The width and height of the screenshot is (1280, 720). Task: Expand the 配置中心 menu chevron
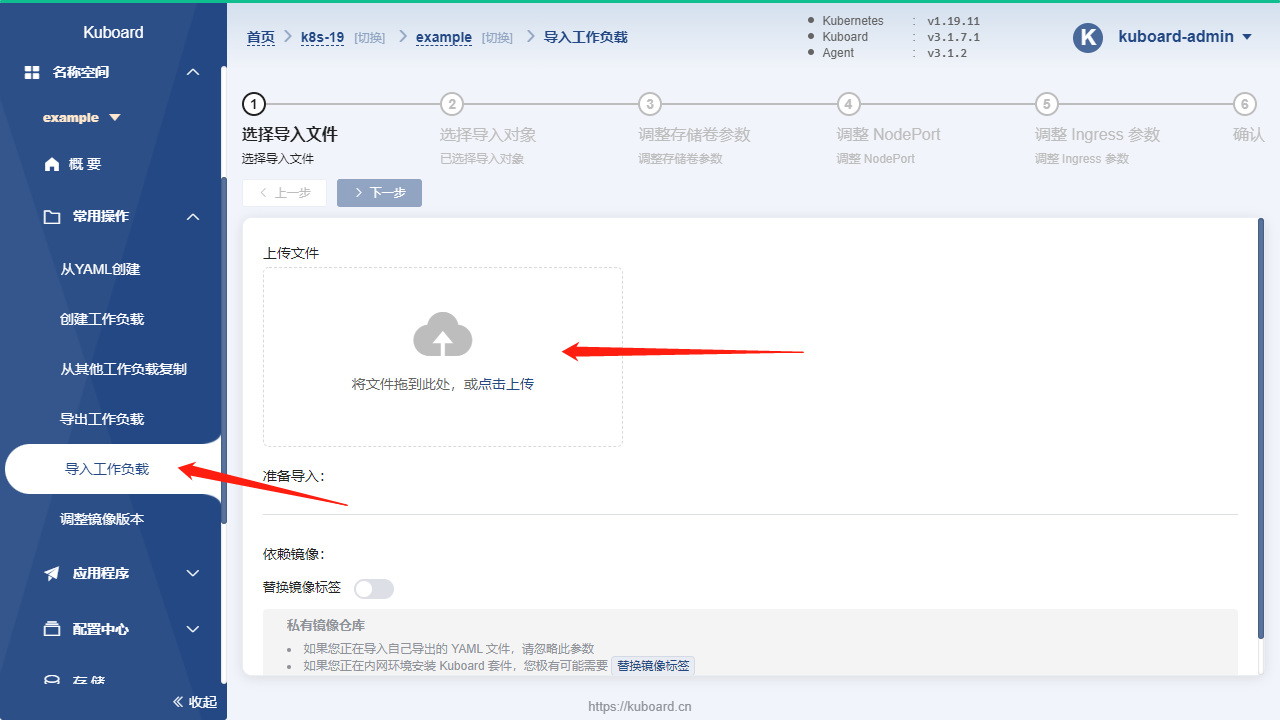(x=194, y=629)
